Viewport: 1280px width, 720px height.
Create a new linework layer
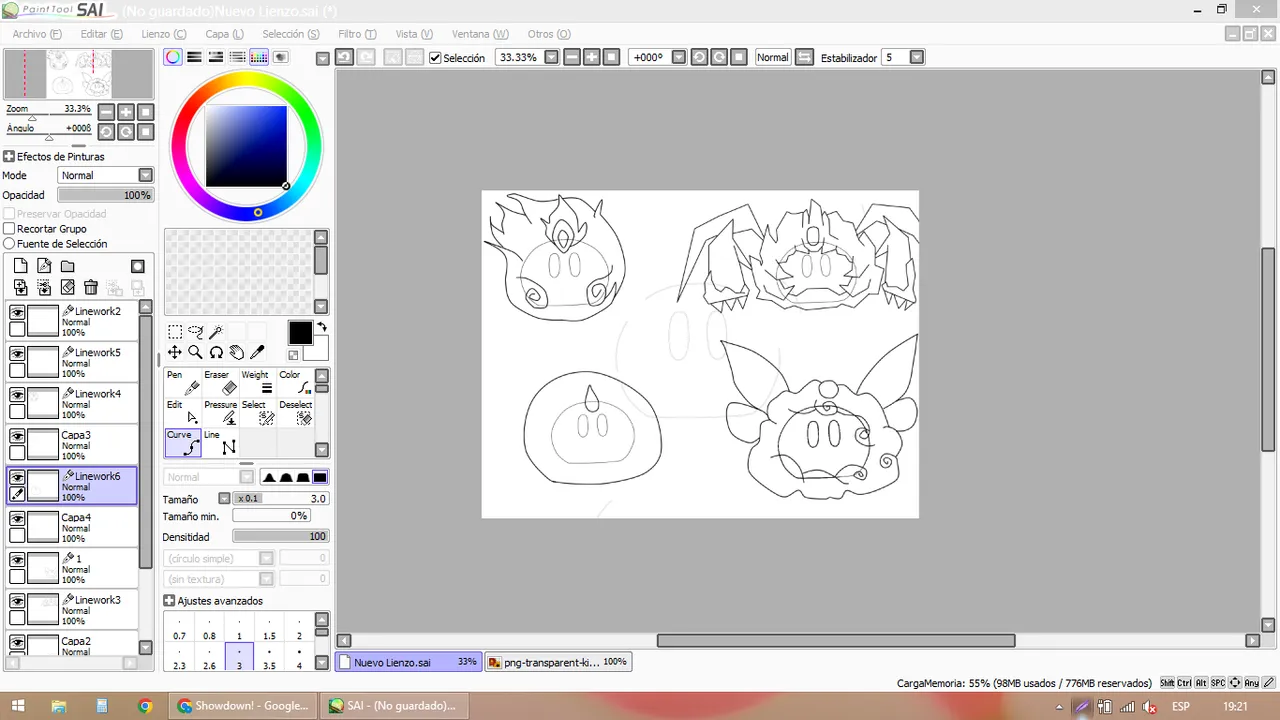(44, 266)
